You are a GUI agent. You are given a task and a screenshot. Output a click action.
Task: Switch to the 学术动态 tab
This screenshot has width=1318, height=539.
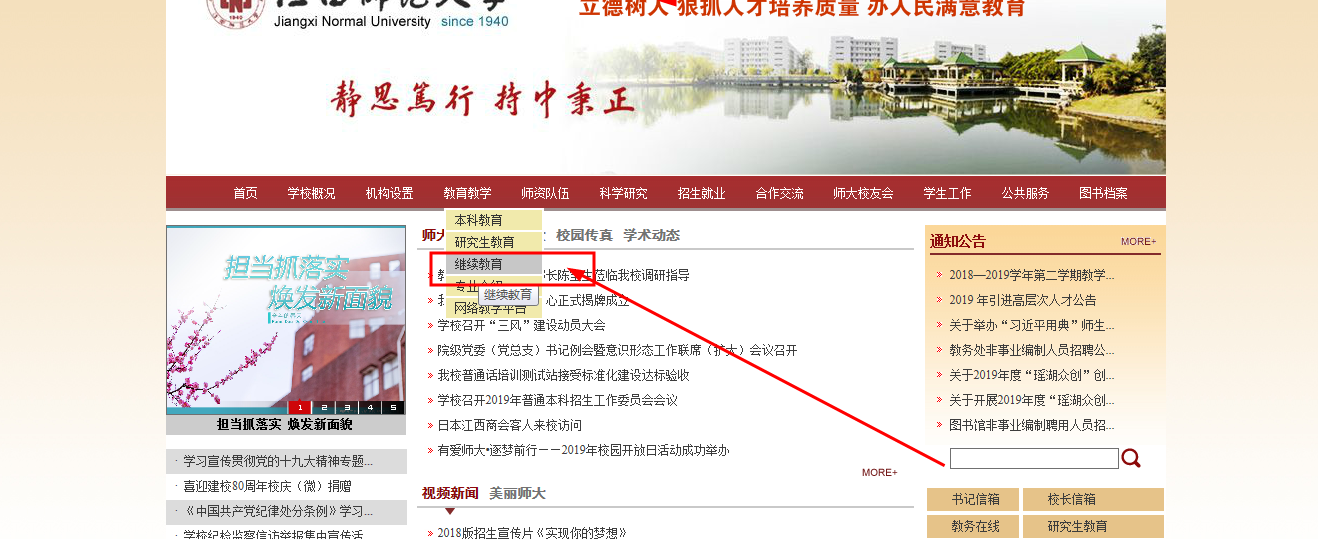652,235
